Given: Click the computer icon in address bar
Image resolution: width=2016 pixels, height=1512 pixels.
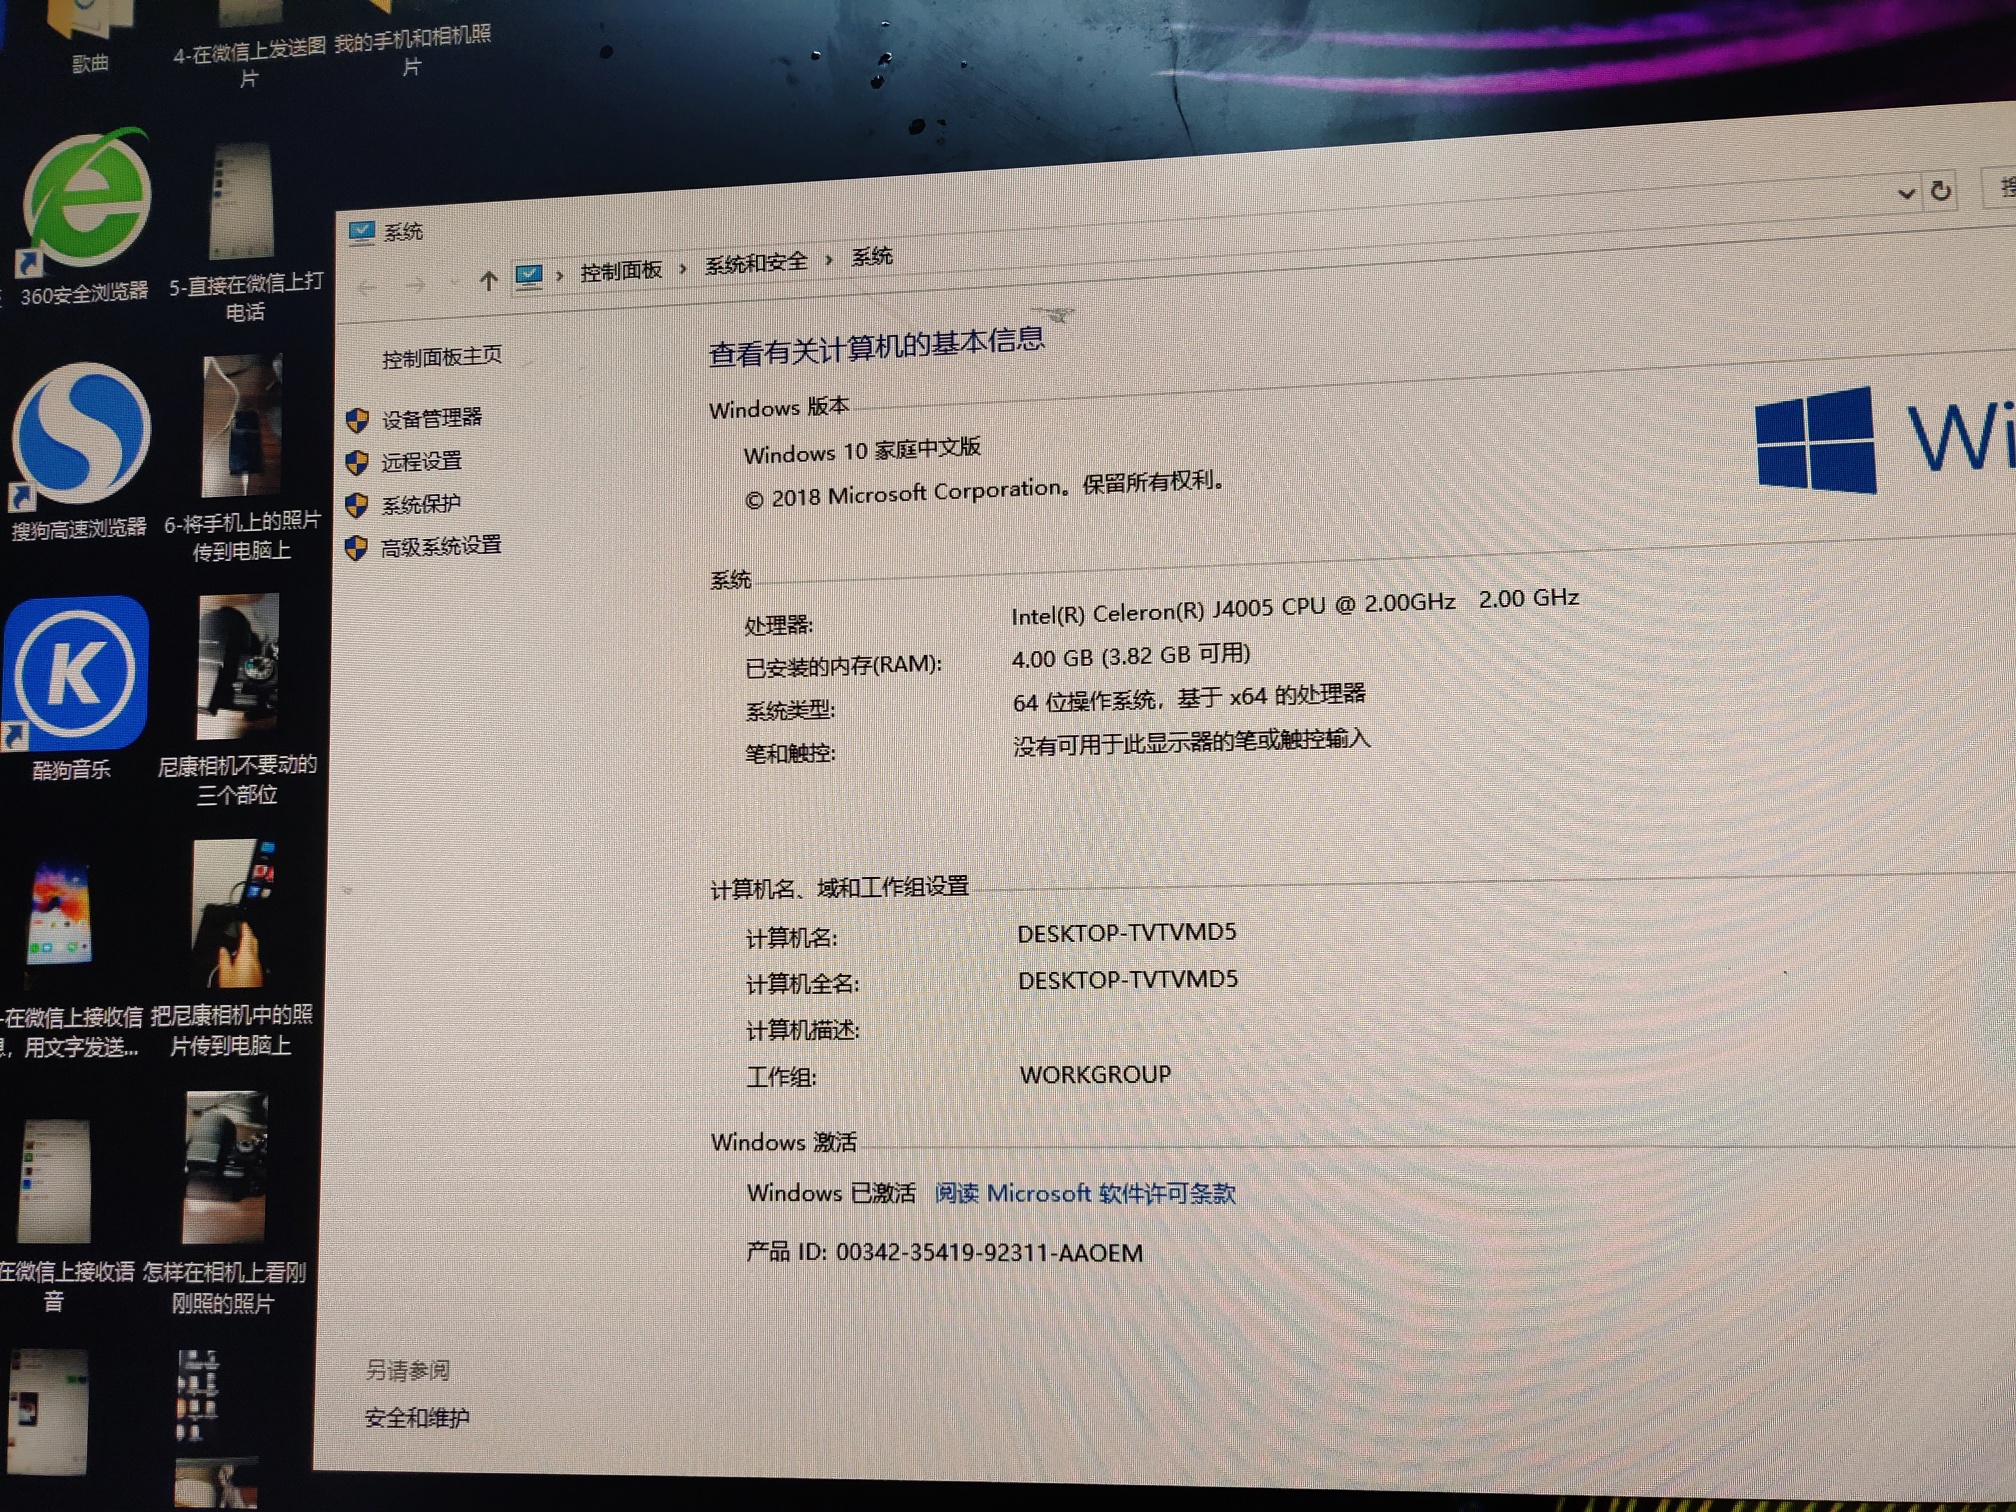Looking at the screenshot, I should pyautogui.click(x=529, y=276).
